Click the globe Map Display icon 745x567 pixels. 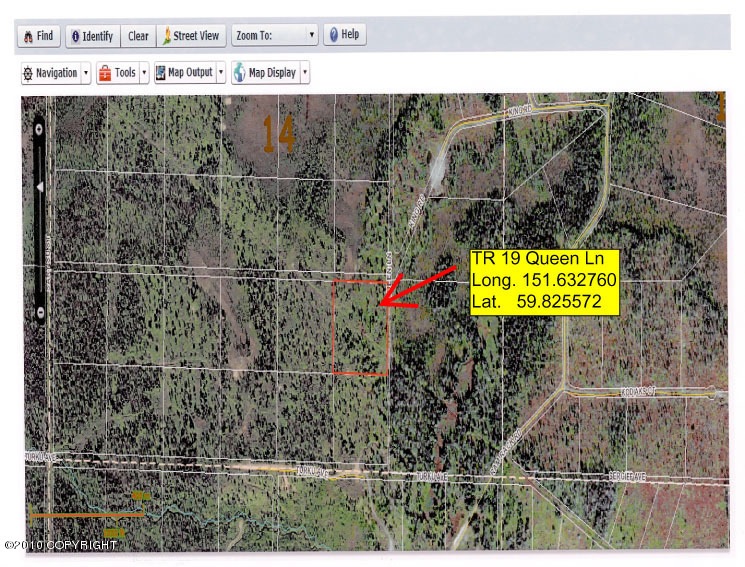click(240, 72)
